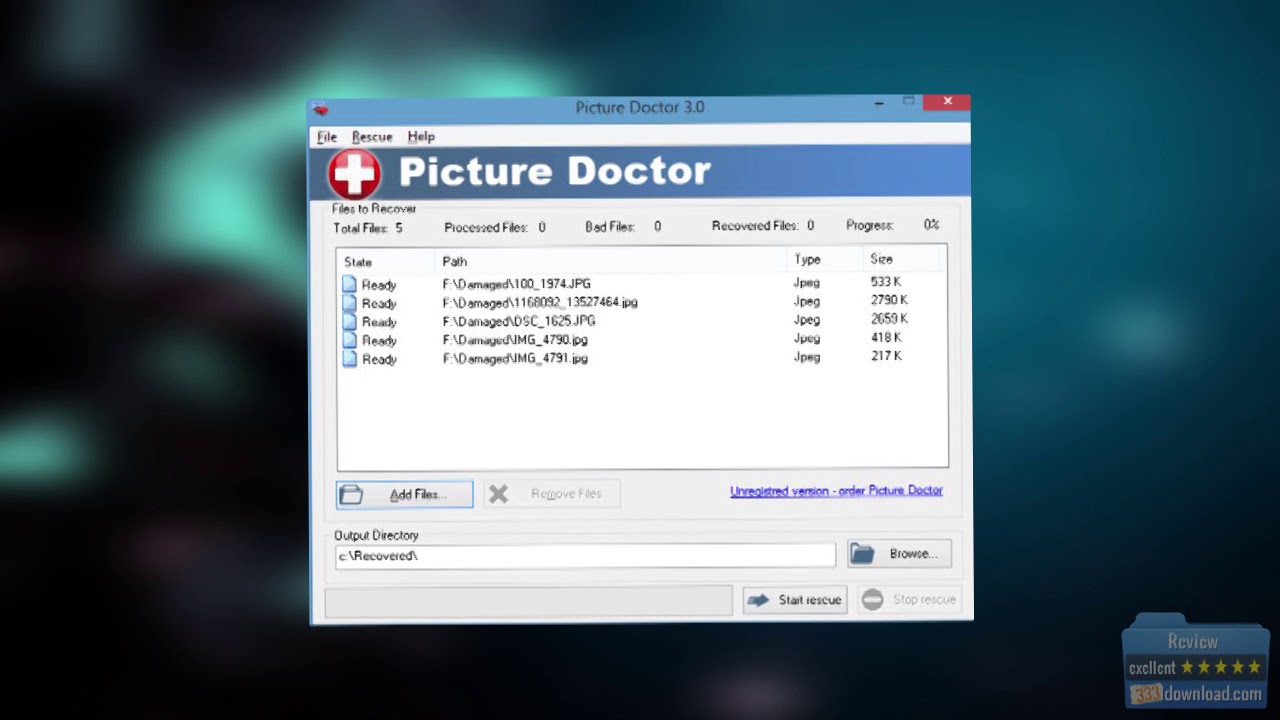Click the Progress percentage label
This screenshot has width=1280, height=720.
point(892,225)
